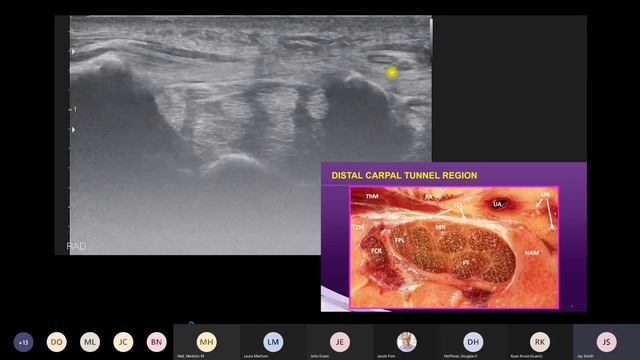The height and width of the screenshot is (360, 640).
Task: Open the JS participant video tile
Action: pyautogui.click(x=607, y=342)
